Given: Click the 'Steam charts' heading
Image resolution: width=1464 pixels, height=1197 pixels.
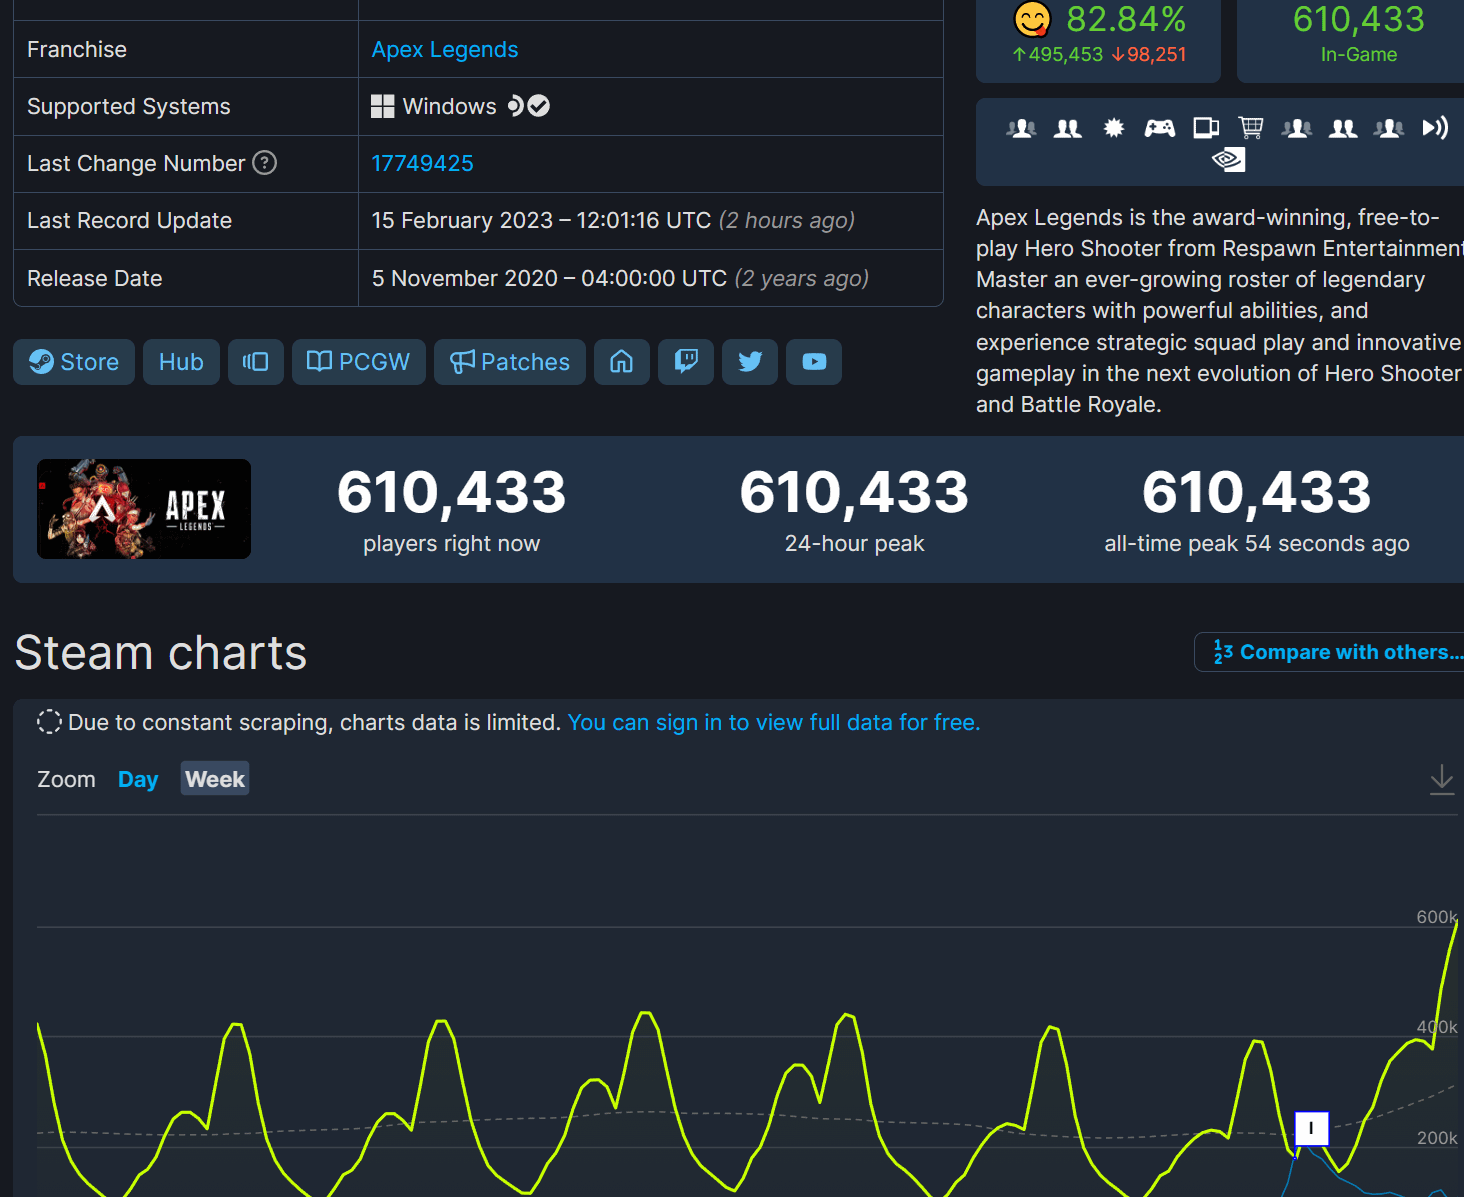Looking at the screenshot, I should (161, 653).
